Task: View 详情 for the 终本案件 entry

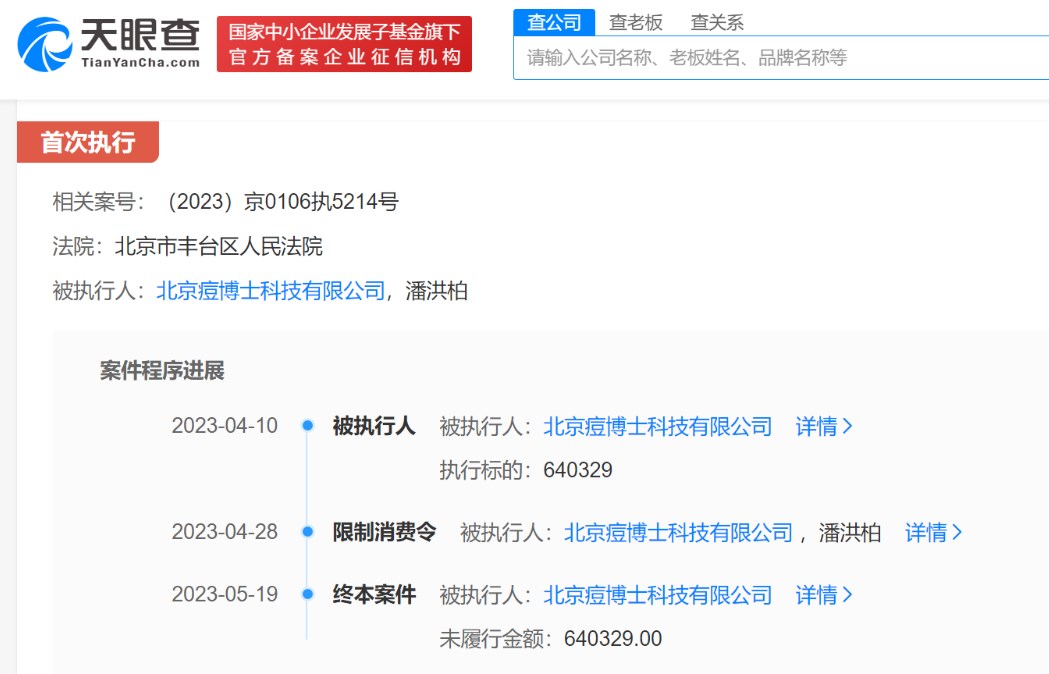Action: coord(824,595)
